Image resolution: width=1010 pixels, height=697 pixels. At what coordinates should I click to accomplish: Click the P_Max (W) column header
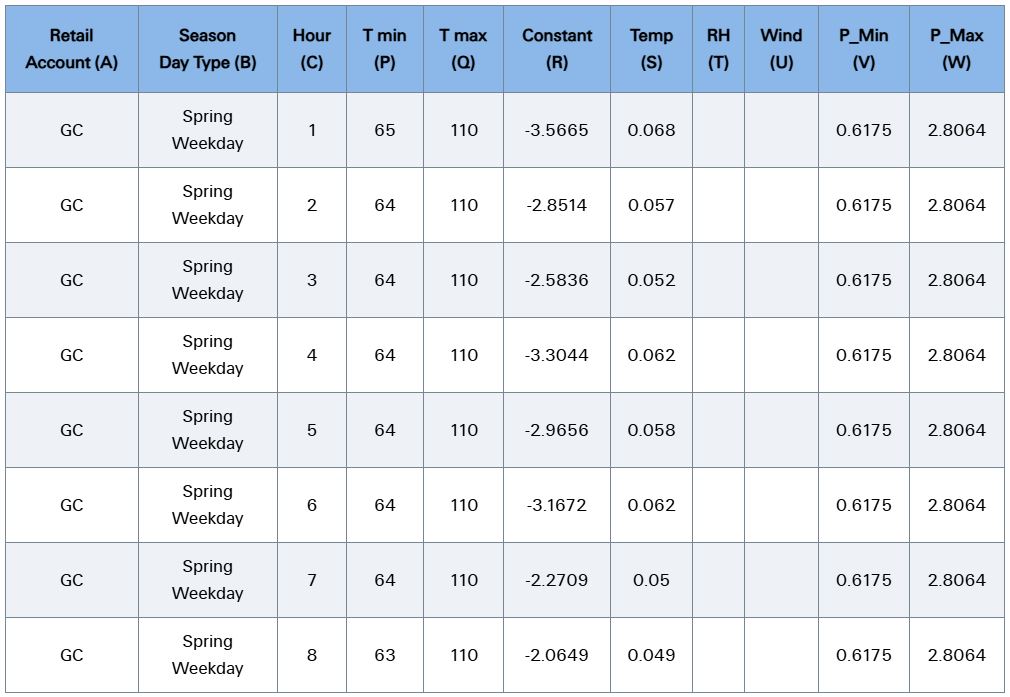[957, 49]
